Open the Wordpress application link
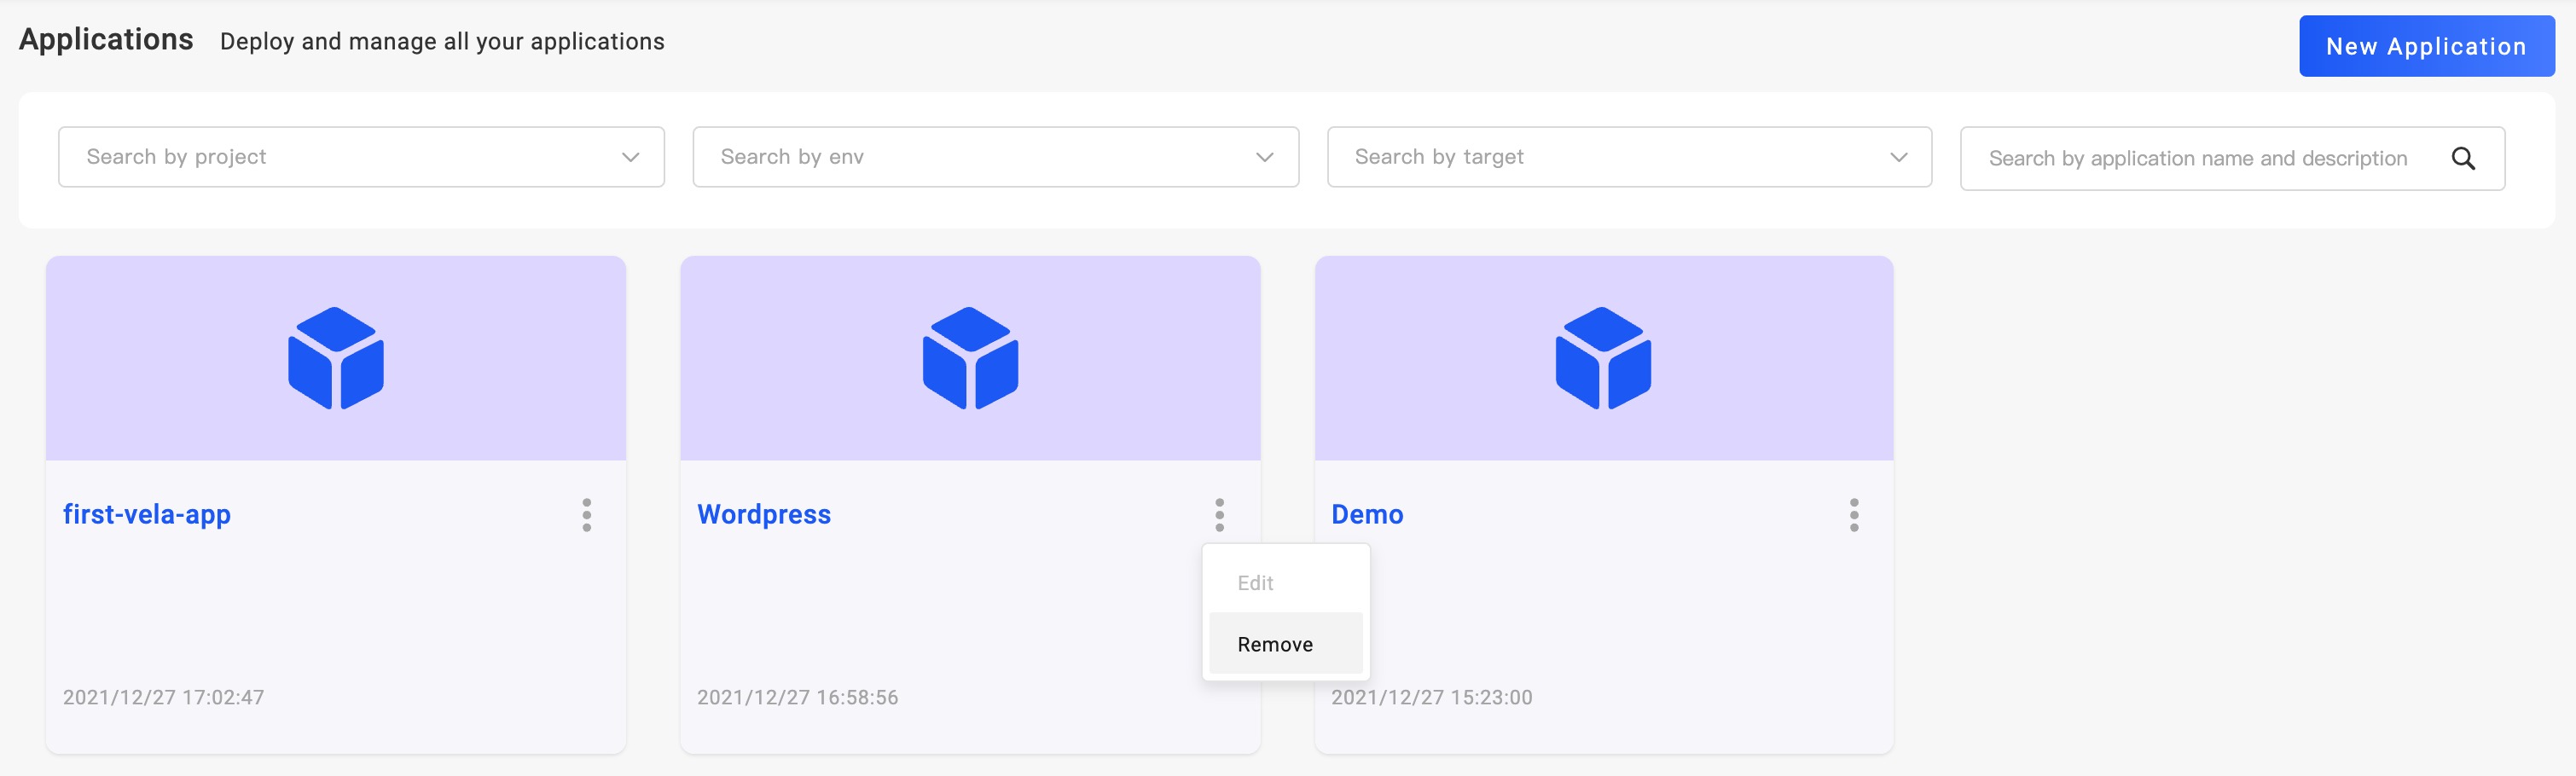Viewport: 2576px width, 776px height. [x=764, y=514]
